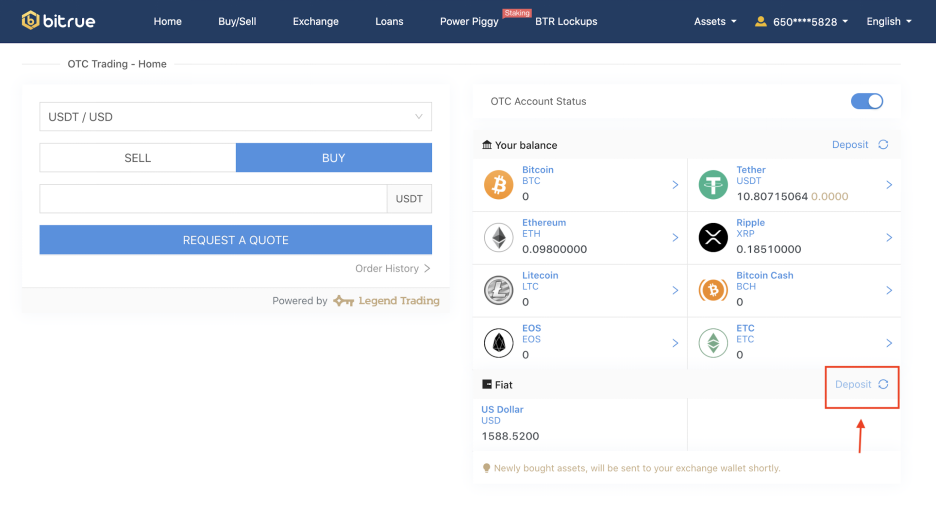Toggle the OTC Account Status switch
The height and width of the screenshot is (530, 936).
pyautogui.click(x=866, y=101)
